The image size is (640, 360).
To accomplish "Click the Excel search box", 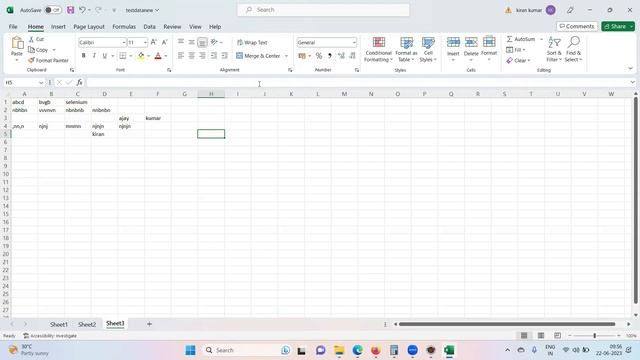I will (x=323, y=10).
